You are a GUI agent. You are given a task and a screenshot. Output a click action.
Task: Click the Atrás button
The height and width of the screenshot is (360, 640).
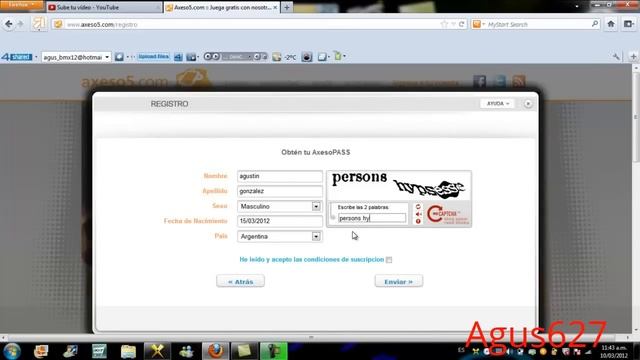coord(240,281)
